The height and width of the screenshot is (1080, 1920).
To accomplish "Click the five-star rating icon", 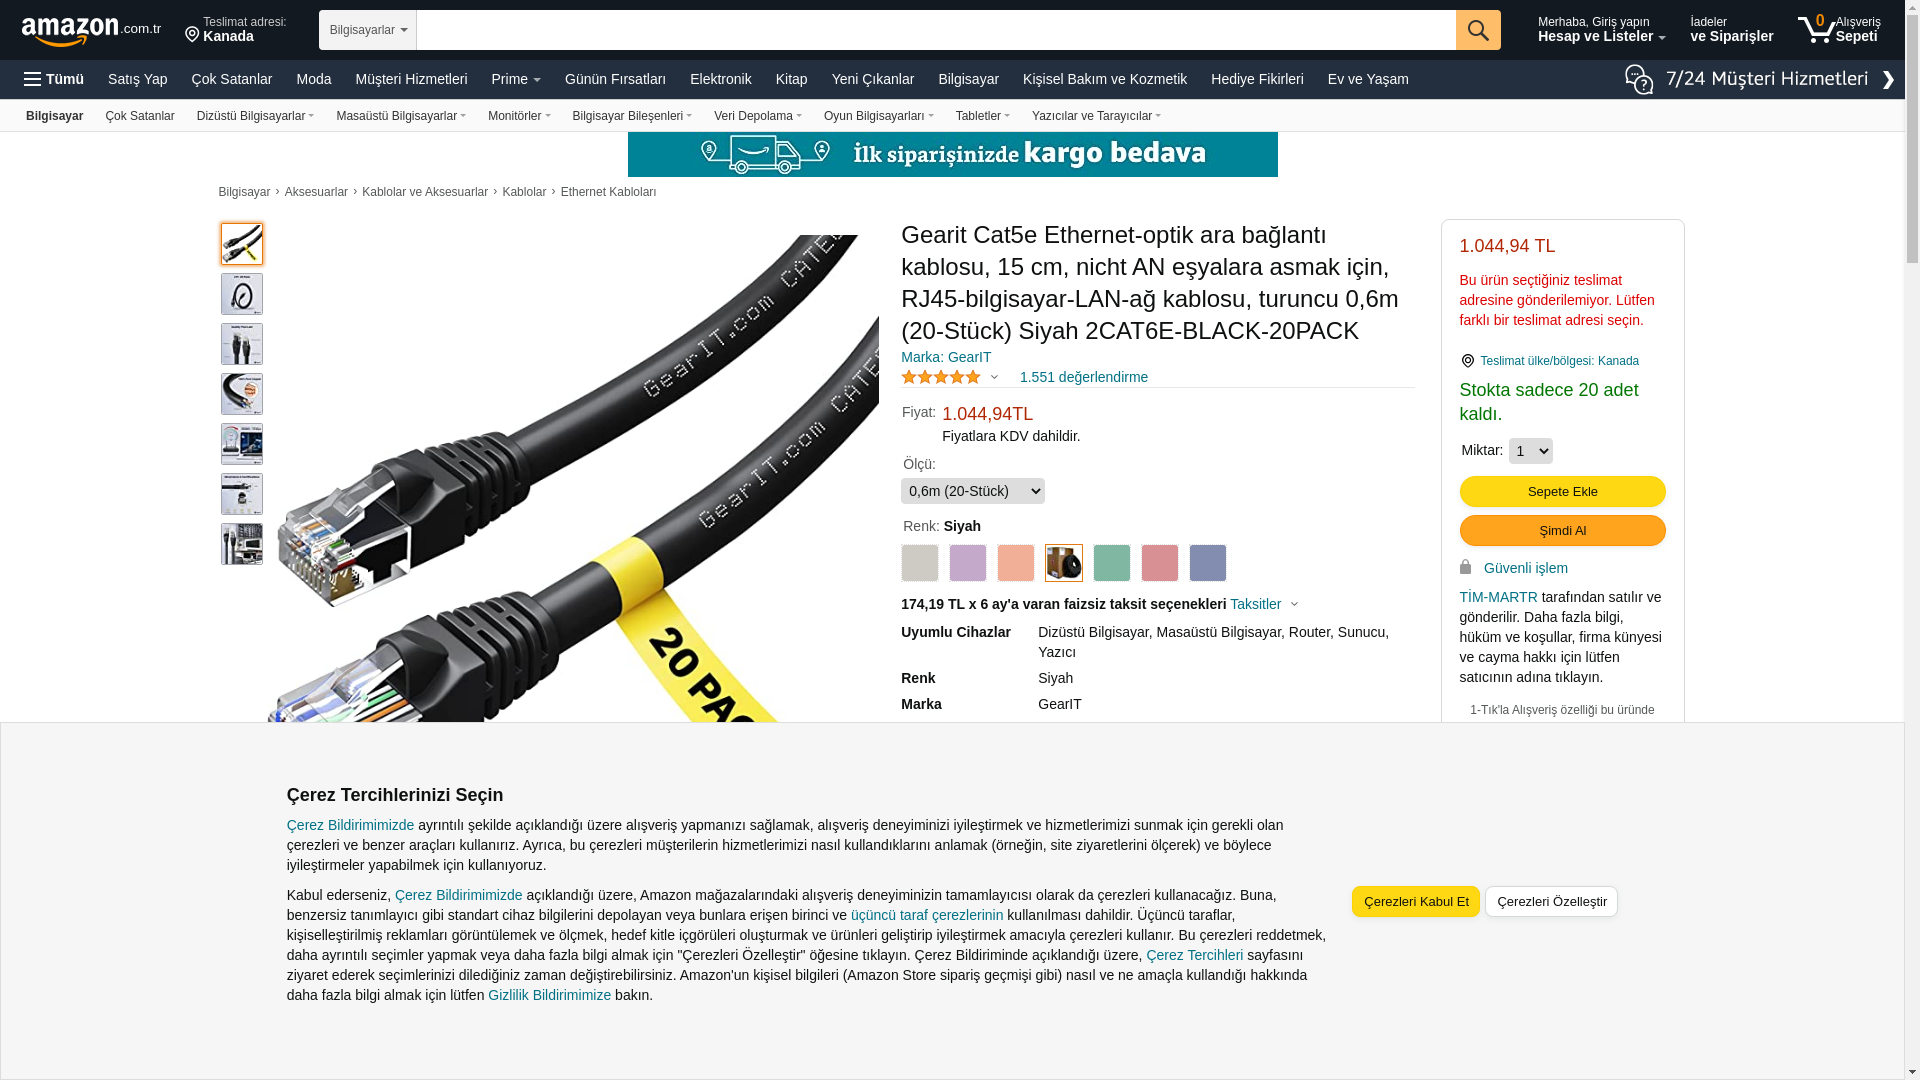I will click(x=941, y=377).
